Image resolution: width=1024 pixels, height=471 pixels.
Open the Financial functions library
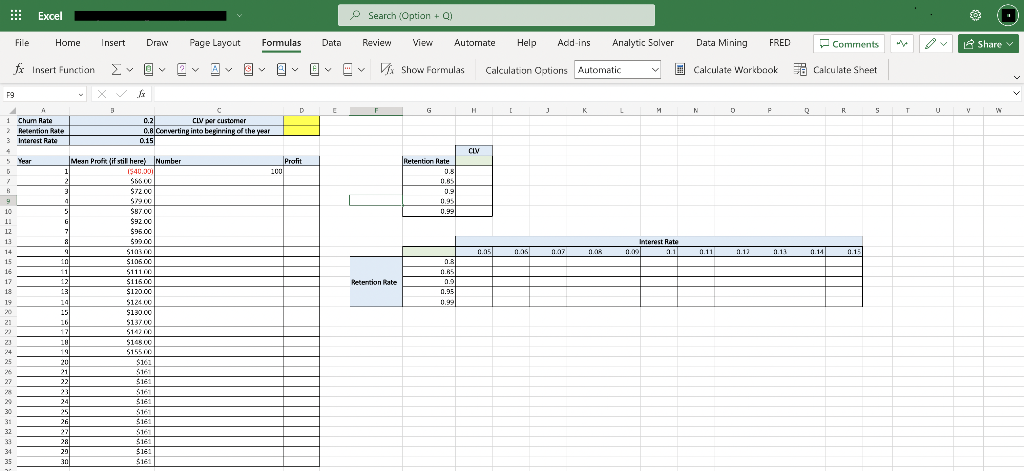click(148, 70)
